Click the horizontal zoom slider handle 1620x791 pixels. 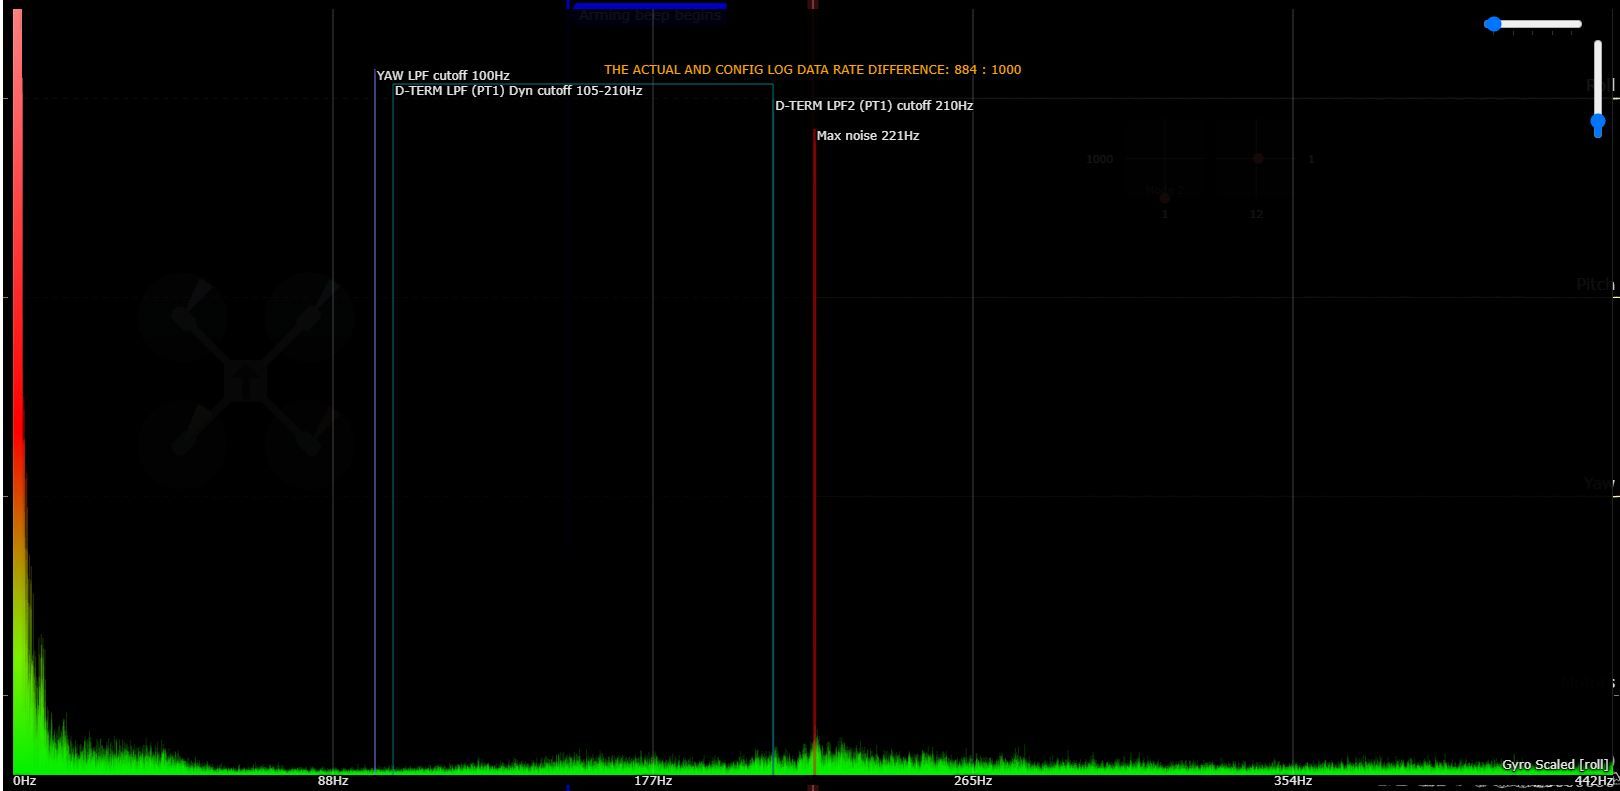[1493, 24]
